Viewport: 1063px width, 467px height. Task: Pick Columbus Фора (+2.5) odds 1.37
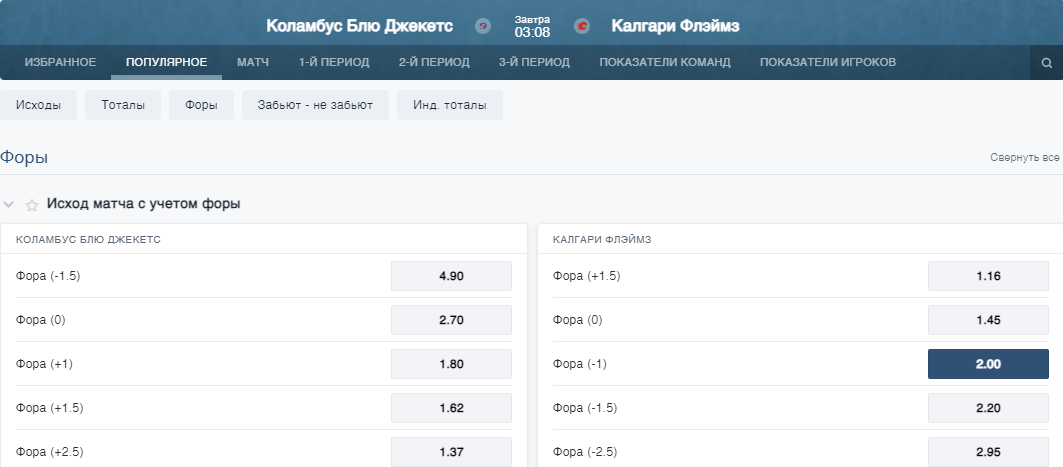452,451
